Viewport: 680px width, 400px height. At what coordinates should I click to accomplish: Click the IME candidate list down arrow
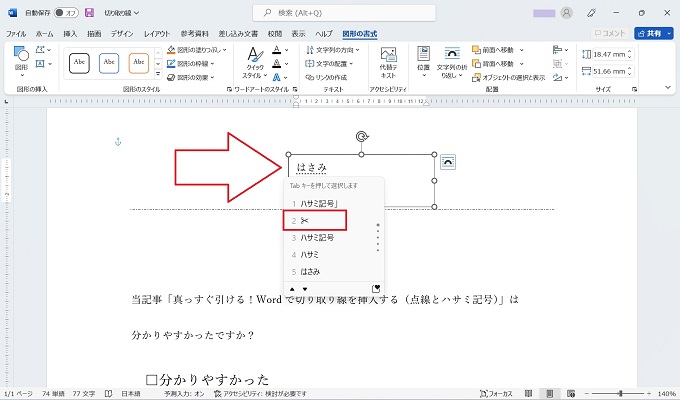[x=305, y=289]
